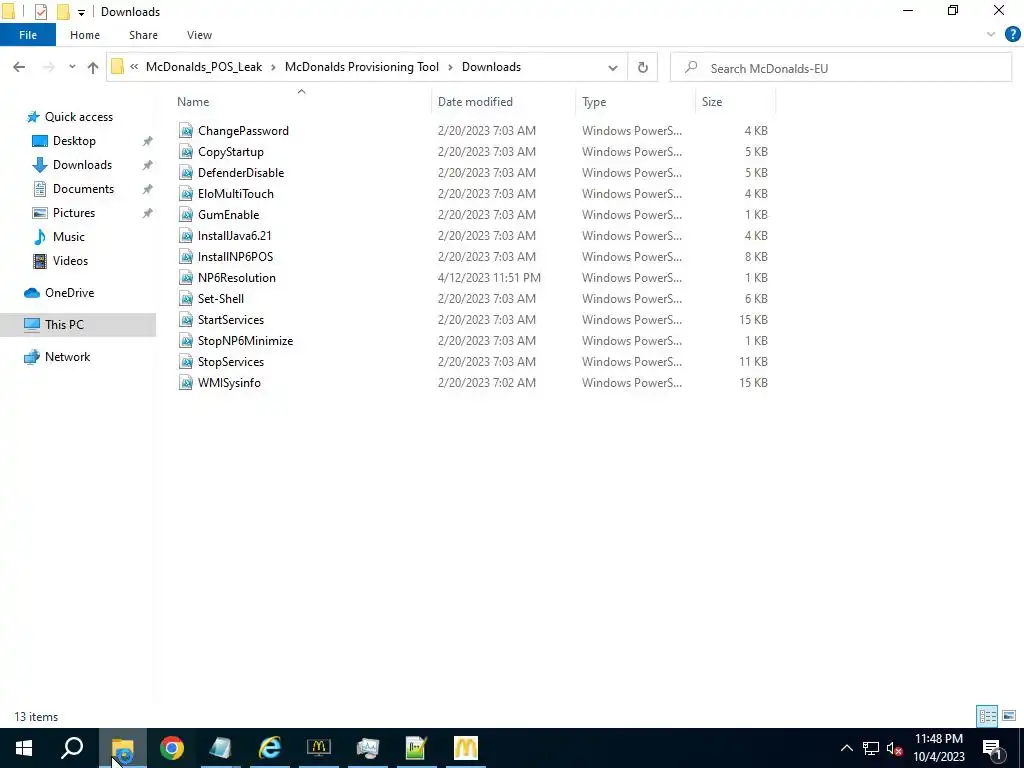Viewport: 1024px width, 768px height.
Task: Refresh the Downloads folder view
Action: (643, 67)
